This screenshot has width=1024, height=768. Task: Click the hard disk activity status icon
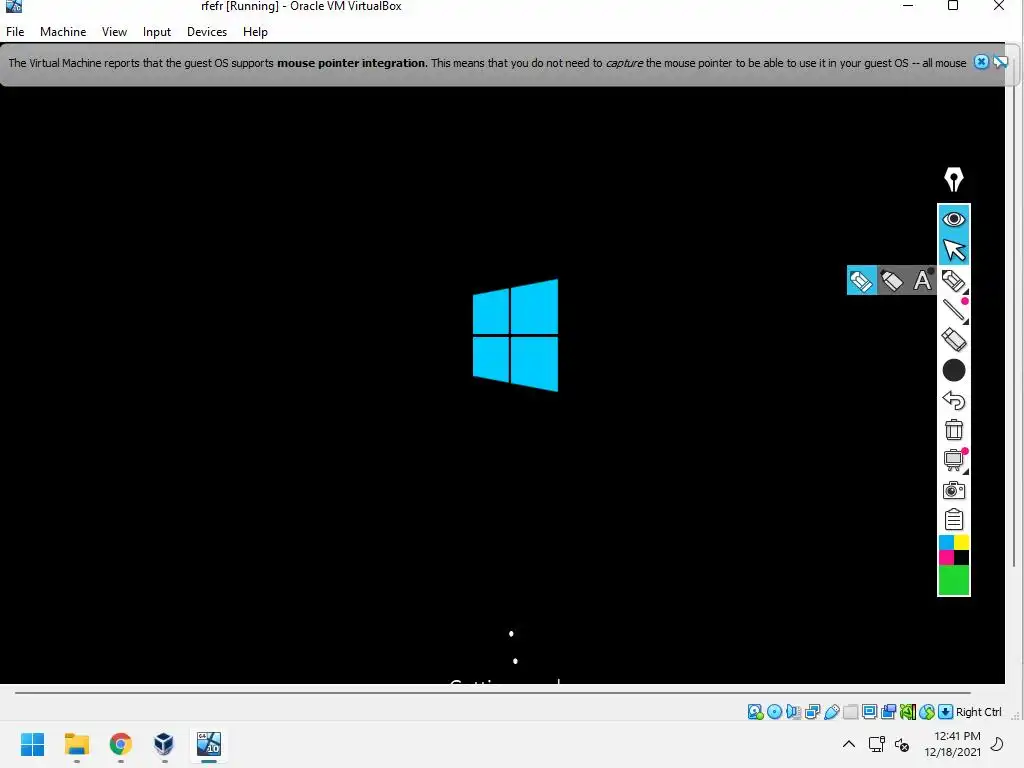756,712
